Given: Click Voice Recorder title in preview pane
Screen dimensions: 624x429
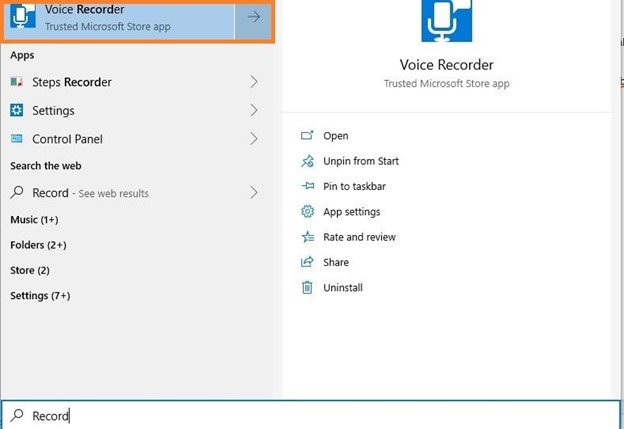Looking at the screenshot, I should coord(447,65).
